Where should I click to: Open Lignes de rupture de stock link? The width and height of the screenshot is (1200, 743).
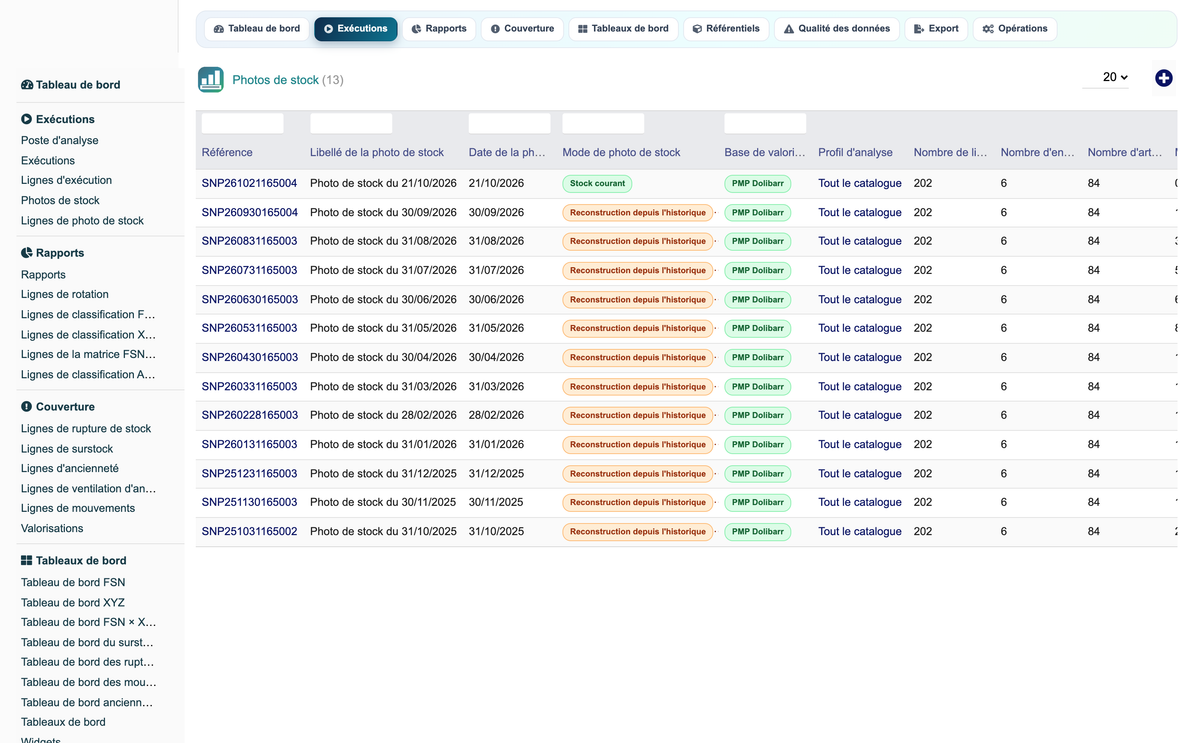(x=86, y=429)
